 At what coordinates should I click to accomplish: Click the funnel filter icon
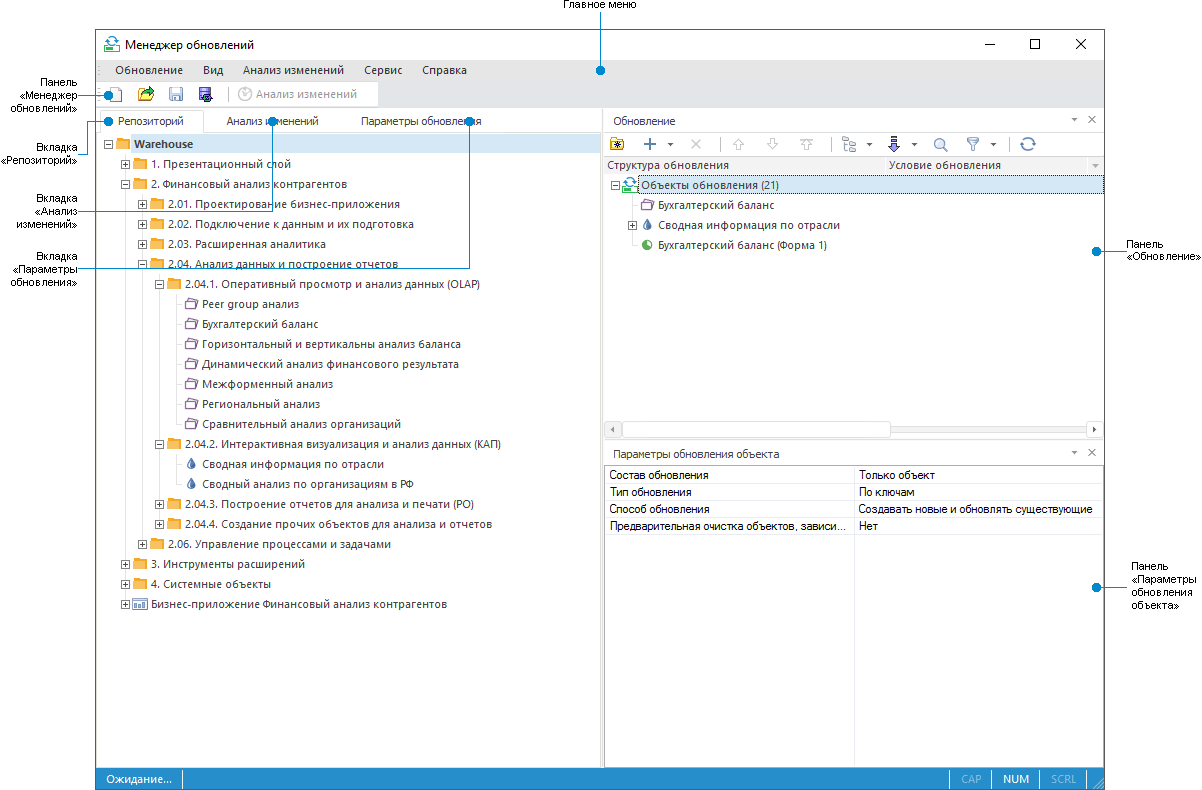pos(973,144)
